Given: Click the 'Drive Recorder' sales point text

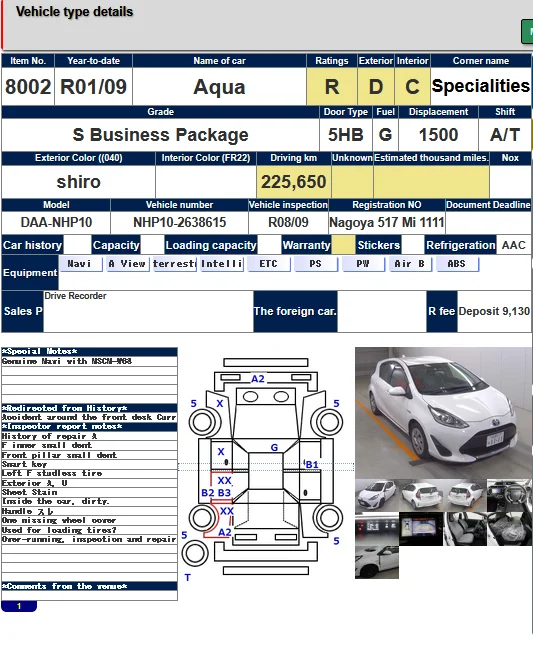Looking at the screenshot, I should (x=75, y=296).
